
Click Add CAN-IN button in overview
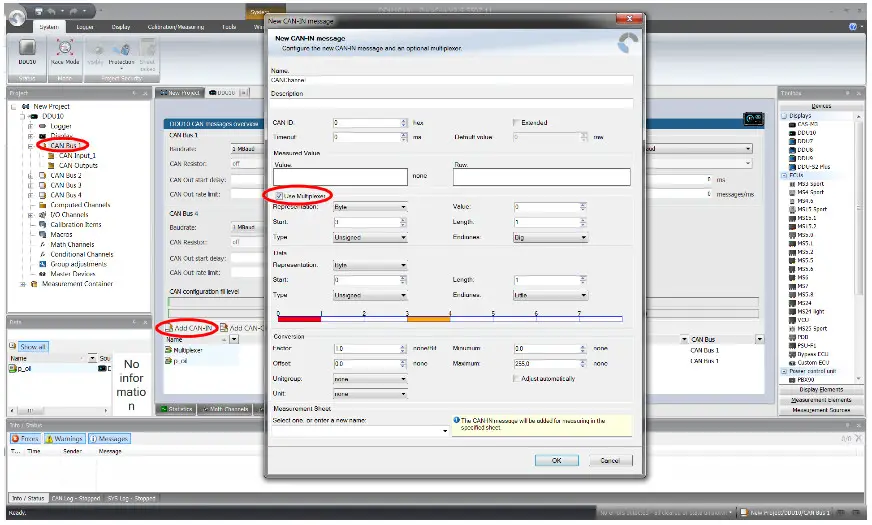189,329
